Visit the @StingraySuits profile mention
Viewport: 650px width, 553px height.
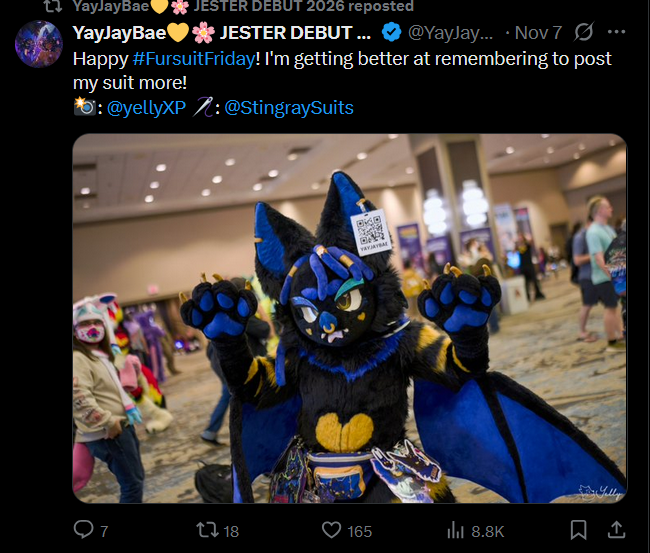289,108
